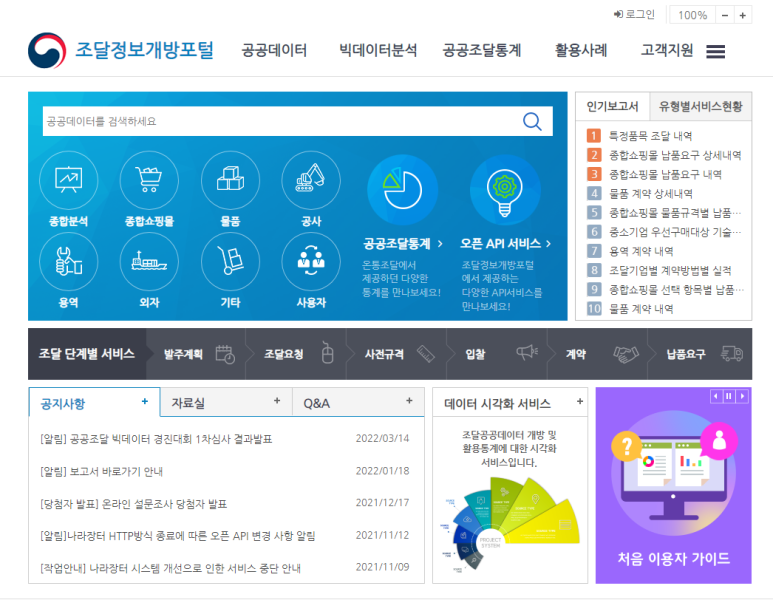Click the 공공조달통계 heading link with arrow
The width and height of the screenshot is (773, 600).
click(403, 244)
